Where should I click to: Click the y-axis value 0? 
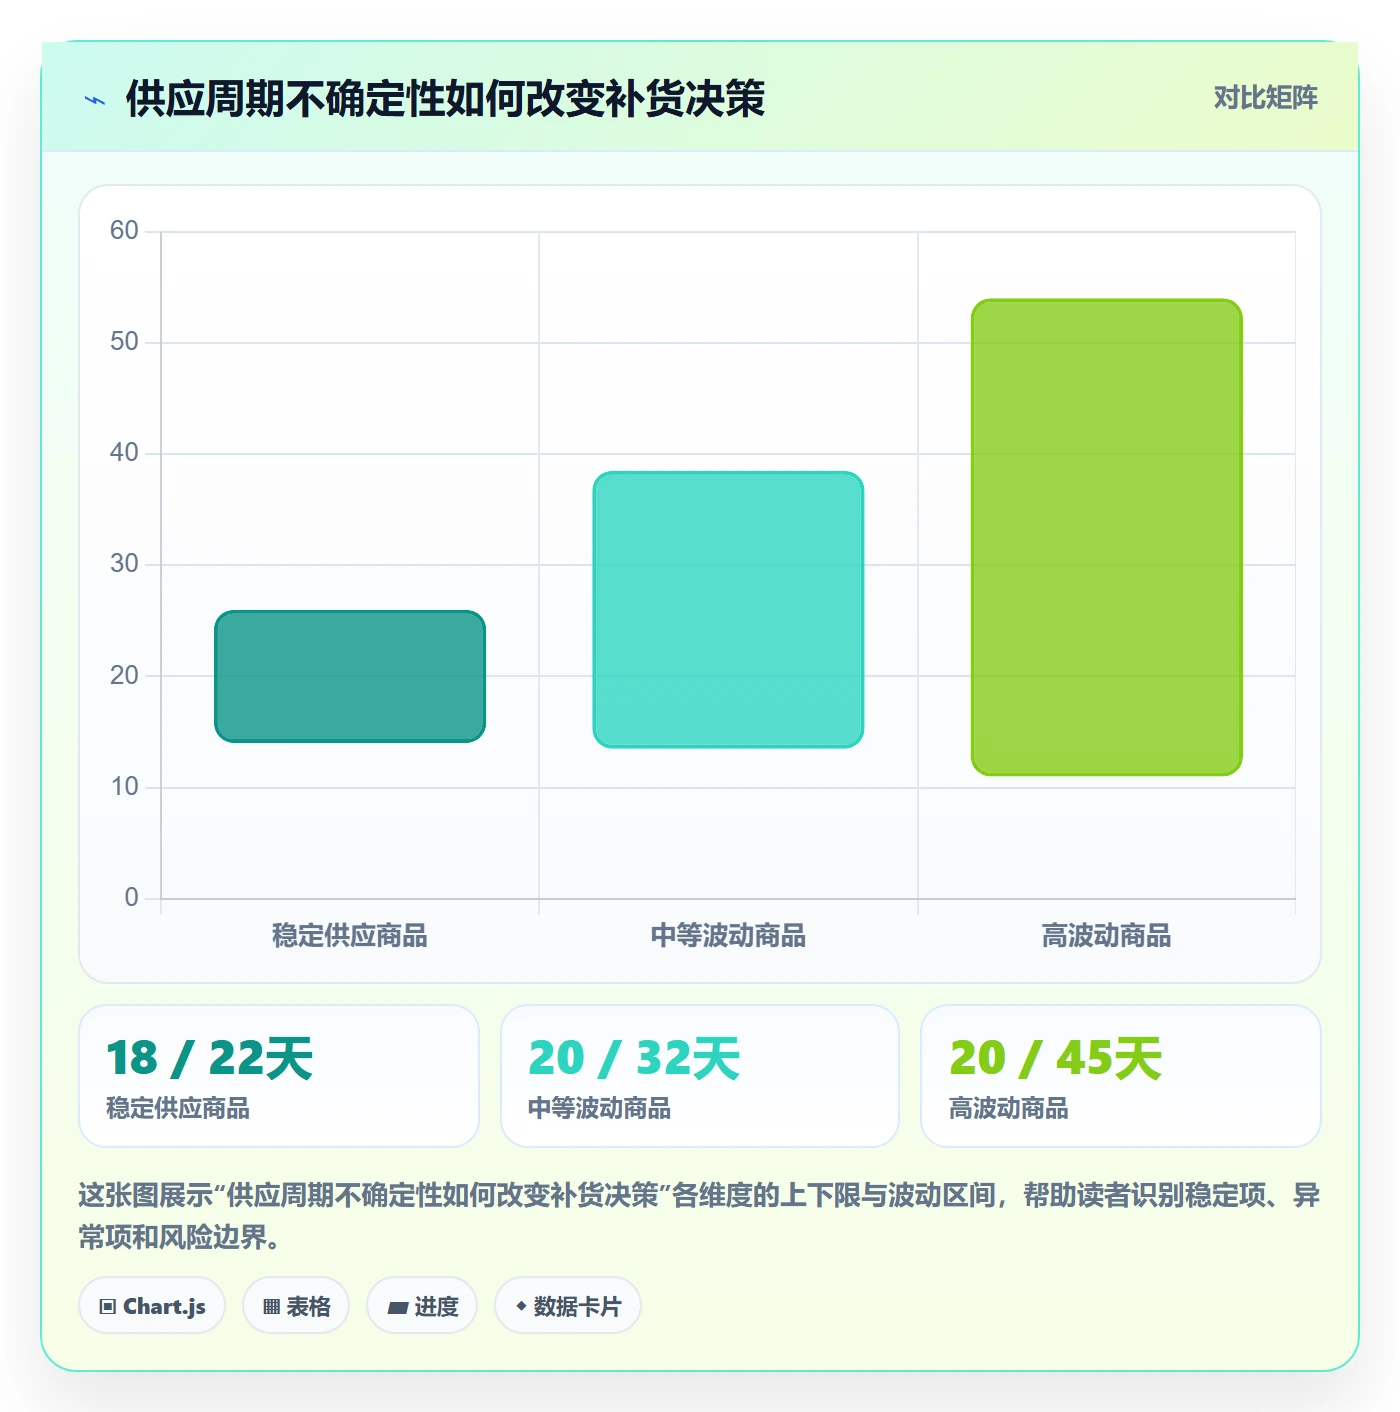coord(131,898)
